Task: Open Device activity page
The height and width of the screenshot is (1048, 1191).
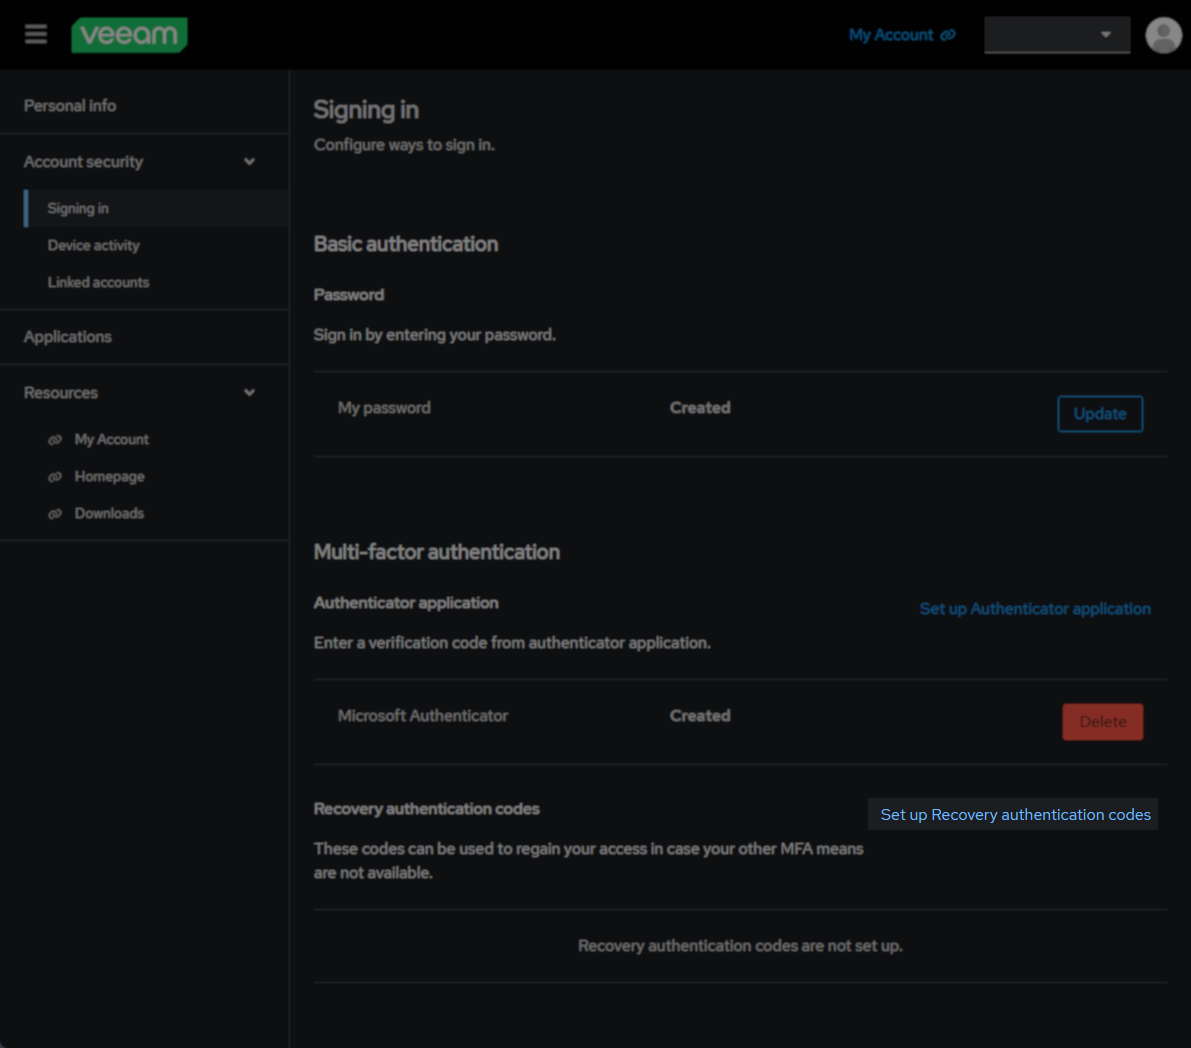Action: pos(93,245)
